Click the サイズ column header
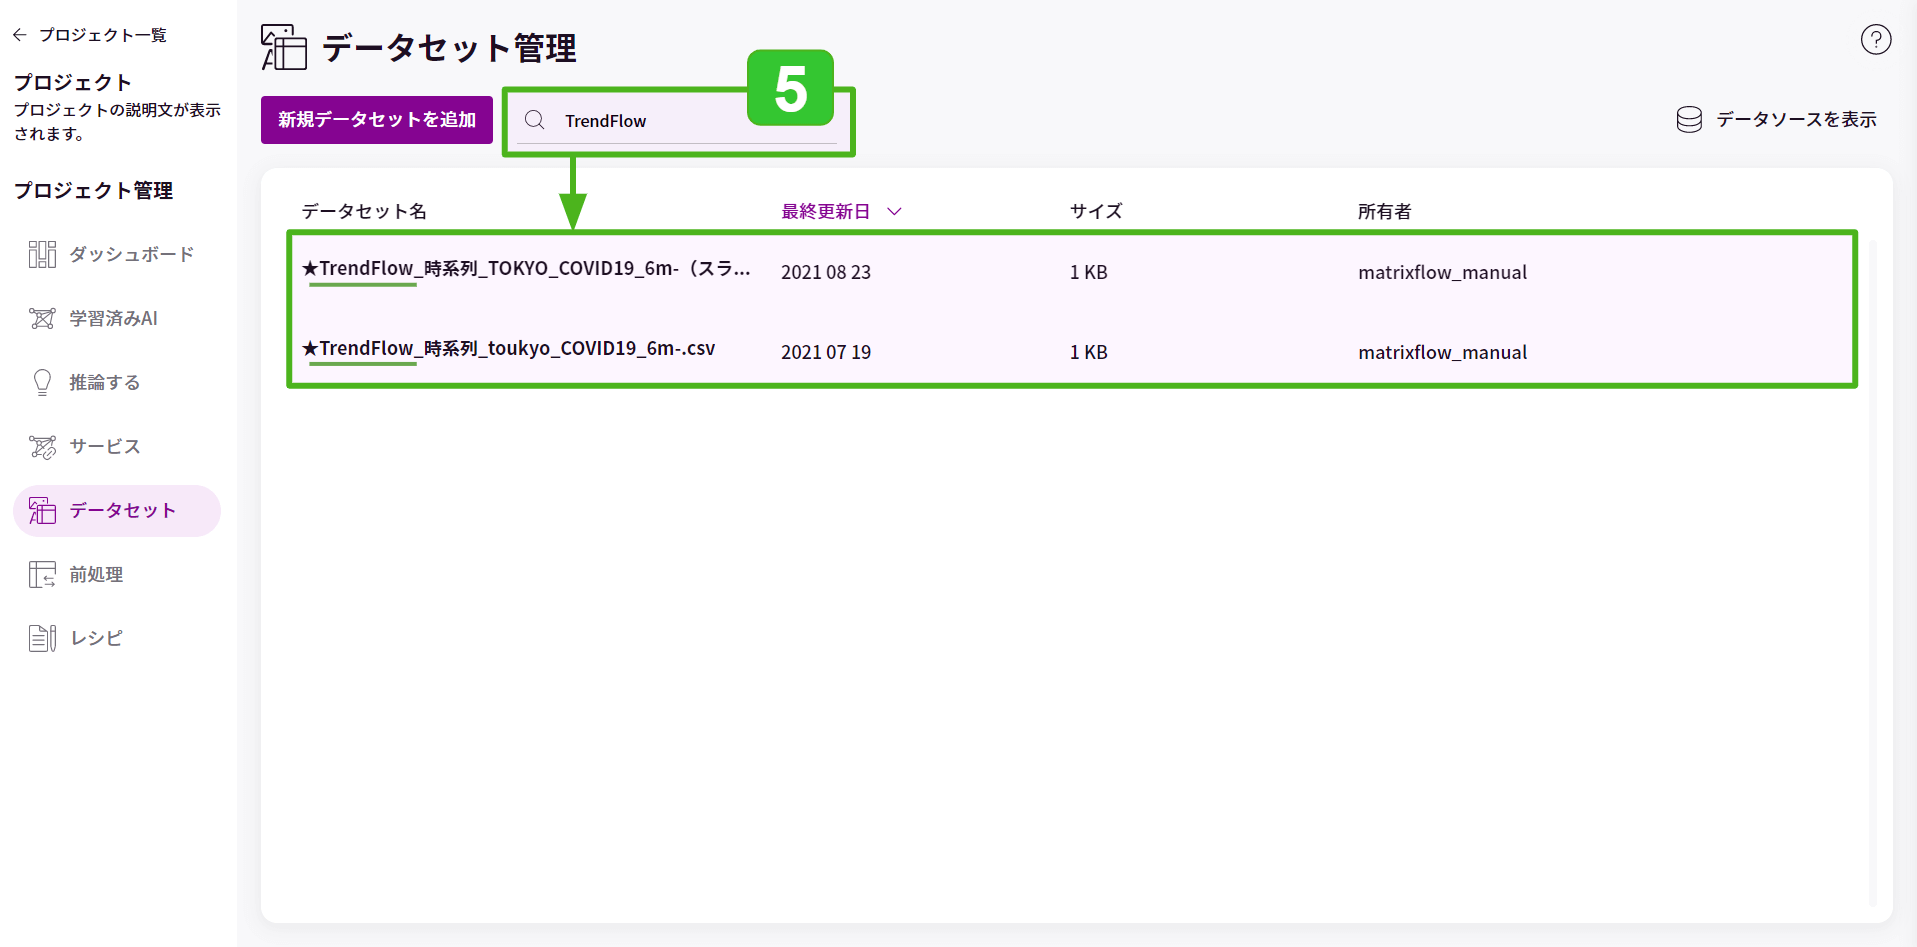 point(1096,211)
